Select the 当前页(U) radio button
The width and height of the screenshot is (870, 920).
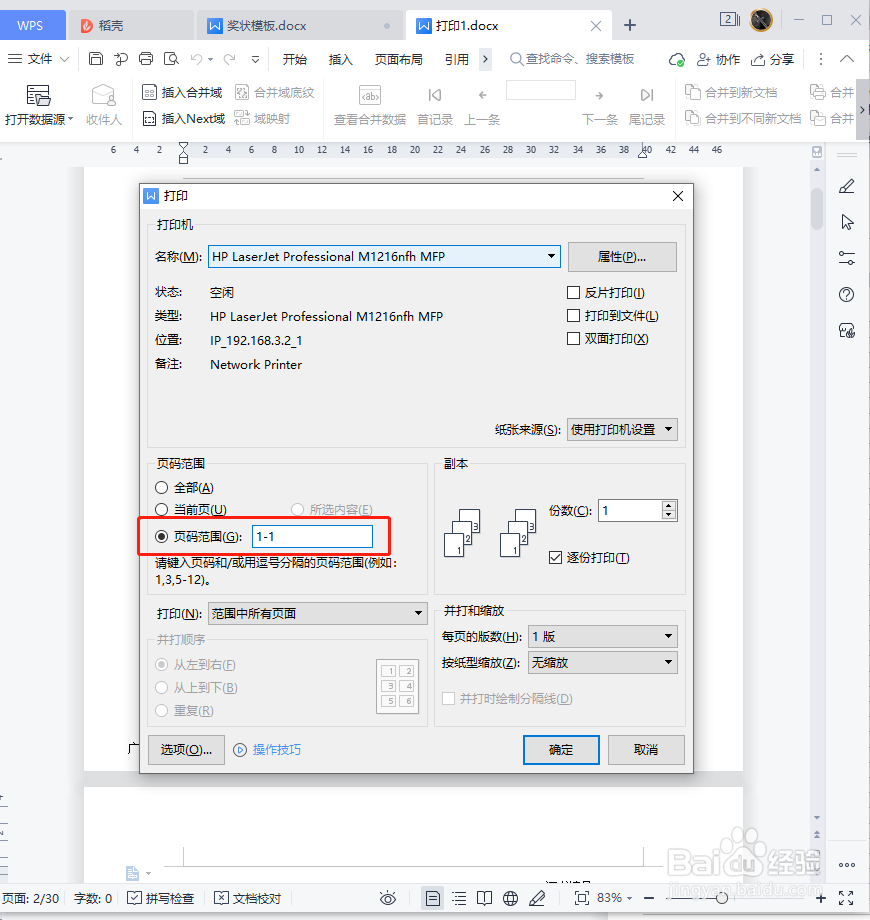point(161,509)
